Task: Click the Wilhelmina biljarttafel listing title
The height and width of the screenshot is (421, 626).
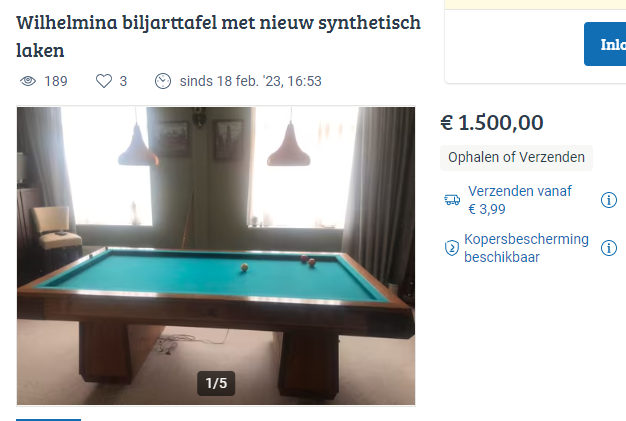Action: coord(218,36)
